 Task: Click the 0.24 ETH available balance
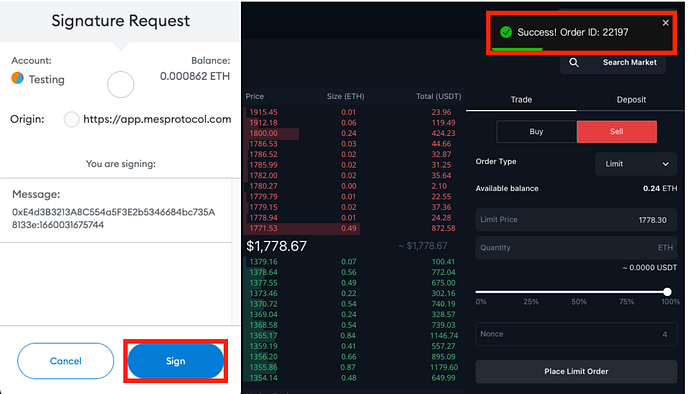660,188
